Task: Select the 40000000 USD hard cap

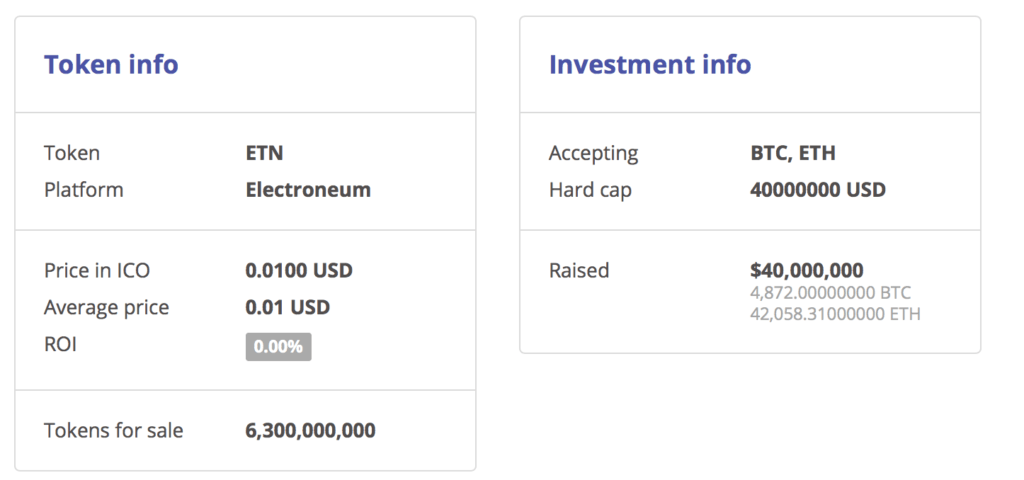Action: 818,189
